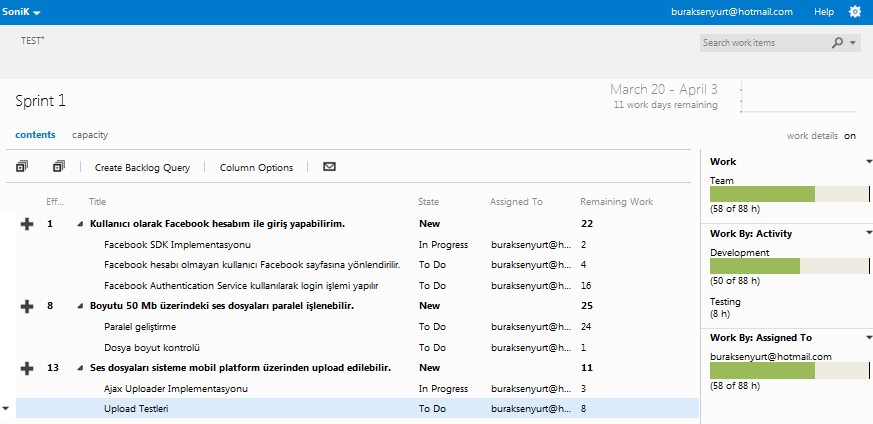The image size is (873, 424).
Task: Collapse the Work by Activity section
Action: click(x=868, y=232)
